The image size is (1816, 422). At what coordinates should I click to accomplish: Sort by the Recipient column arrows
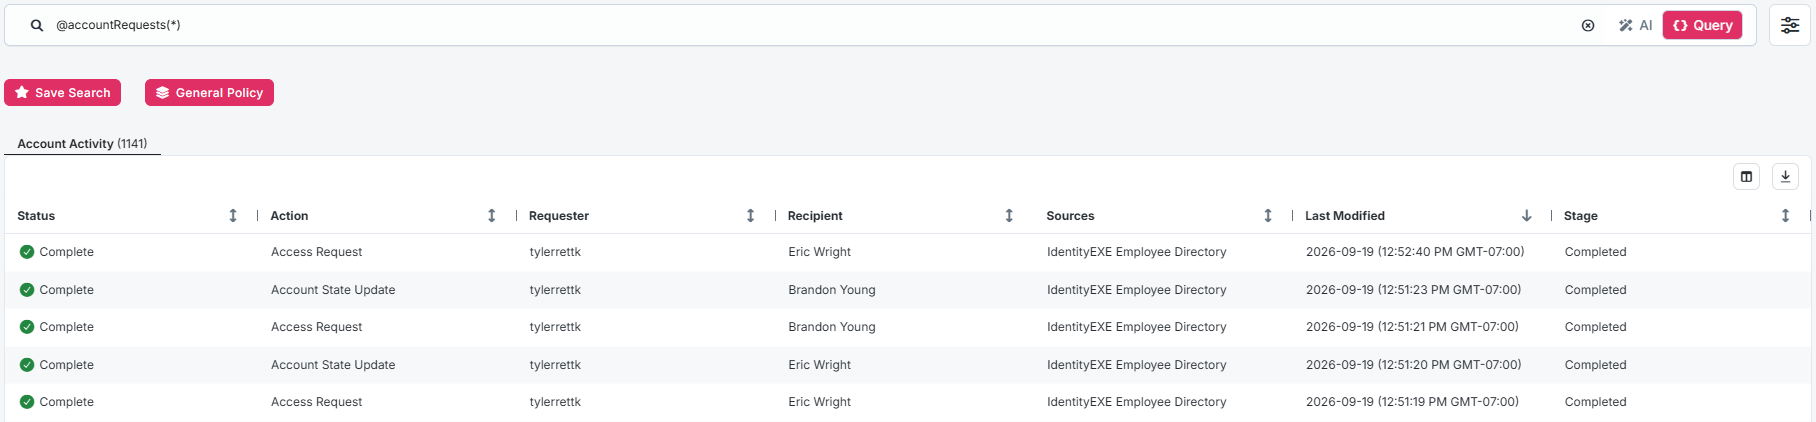pyautogui.click(x=1009, y=216)
